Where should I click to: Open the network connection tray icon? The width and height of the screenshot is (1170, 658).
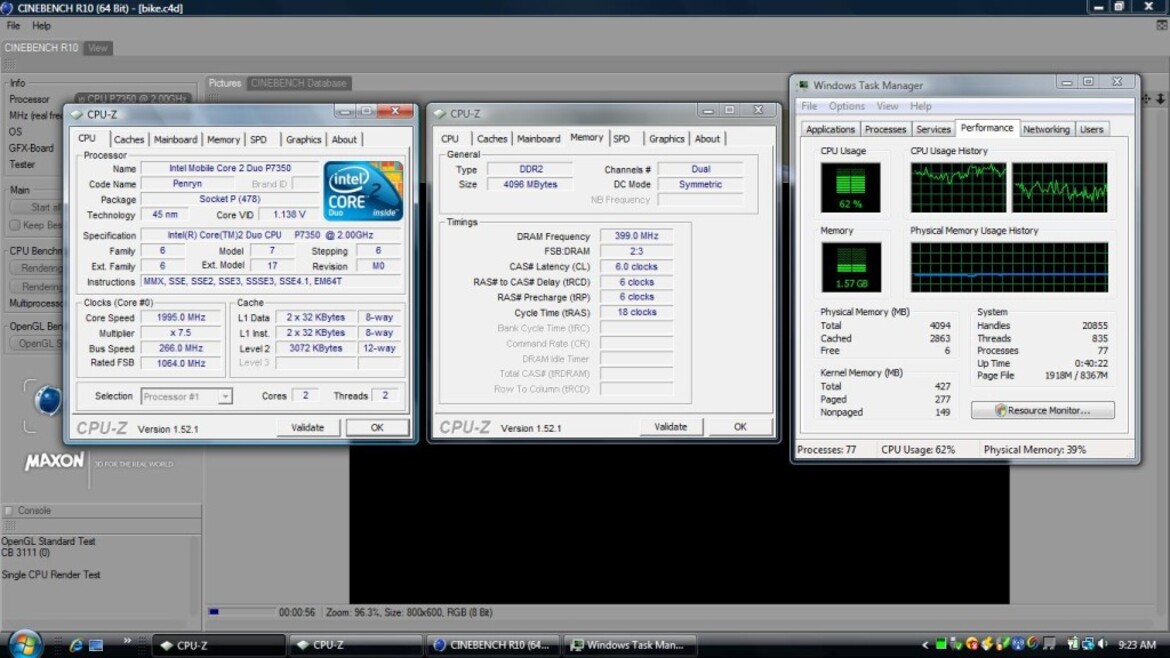point(1088,644)
